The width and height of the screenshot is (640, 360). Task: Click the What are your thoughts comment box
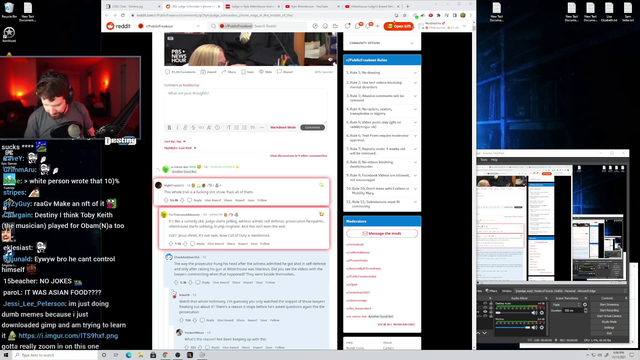point(245,105)
